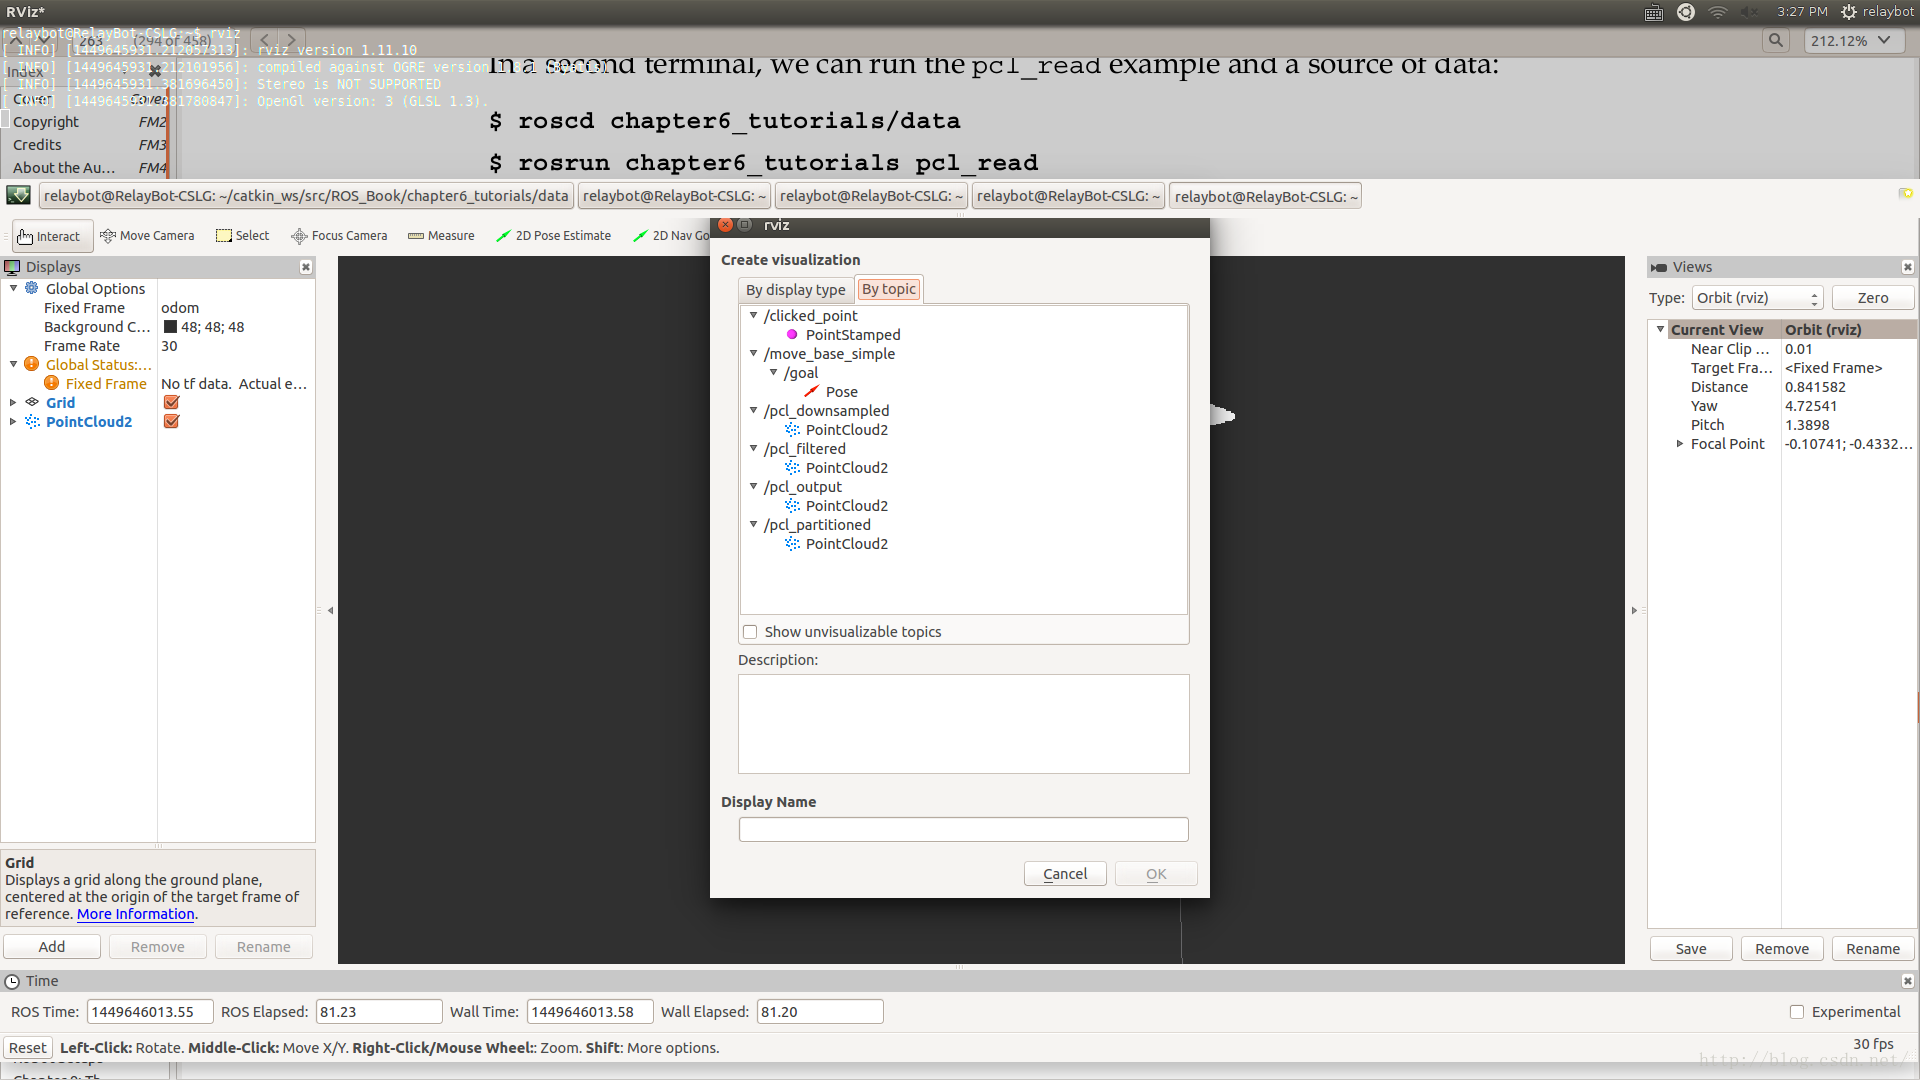Click the Reset button
Screen dimensions: 1920x1080
point(28,1048)
